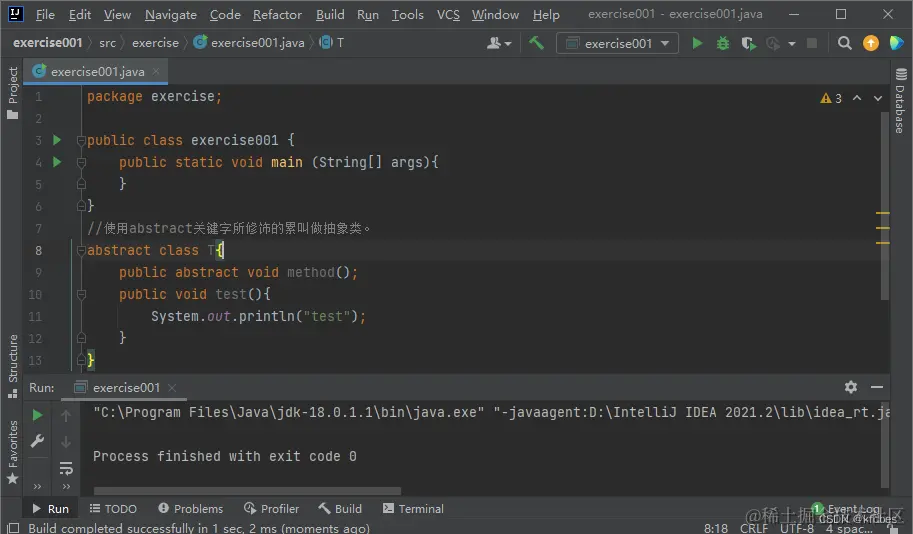The height and width of the screenshot is (534, 913).
Task: Click the UTF-8 encoding status
Action: 797,528
